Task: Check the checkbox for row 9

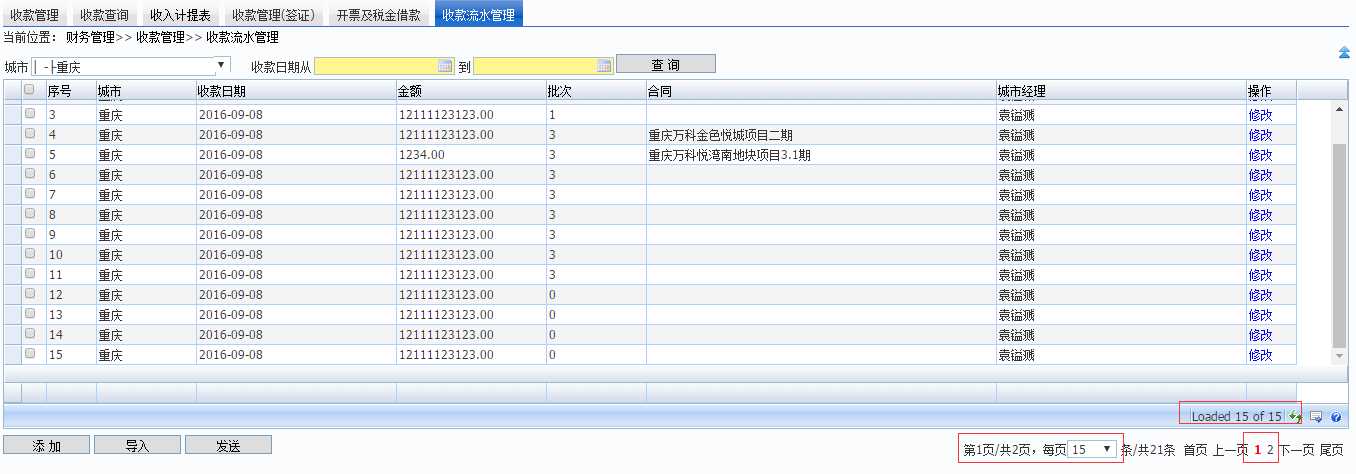Action: point(30,233)
